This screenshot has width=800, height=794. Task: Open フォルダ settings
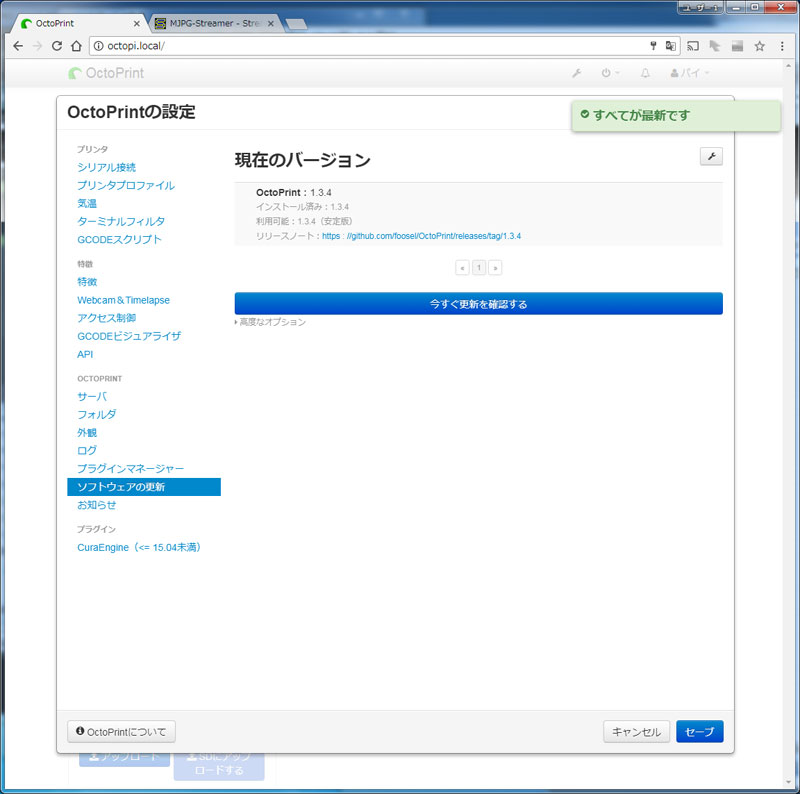click(x=96, y=414)
